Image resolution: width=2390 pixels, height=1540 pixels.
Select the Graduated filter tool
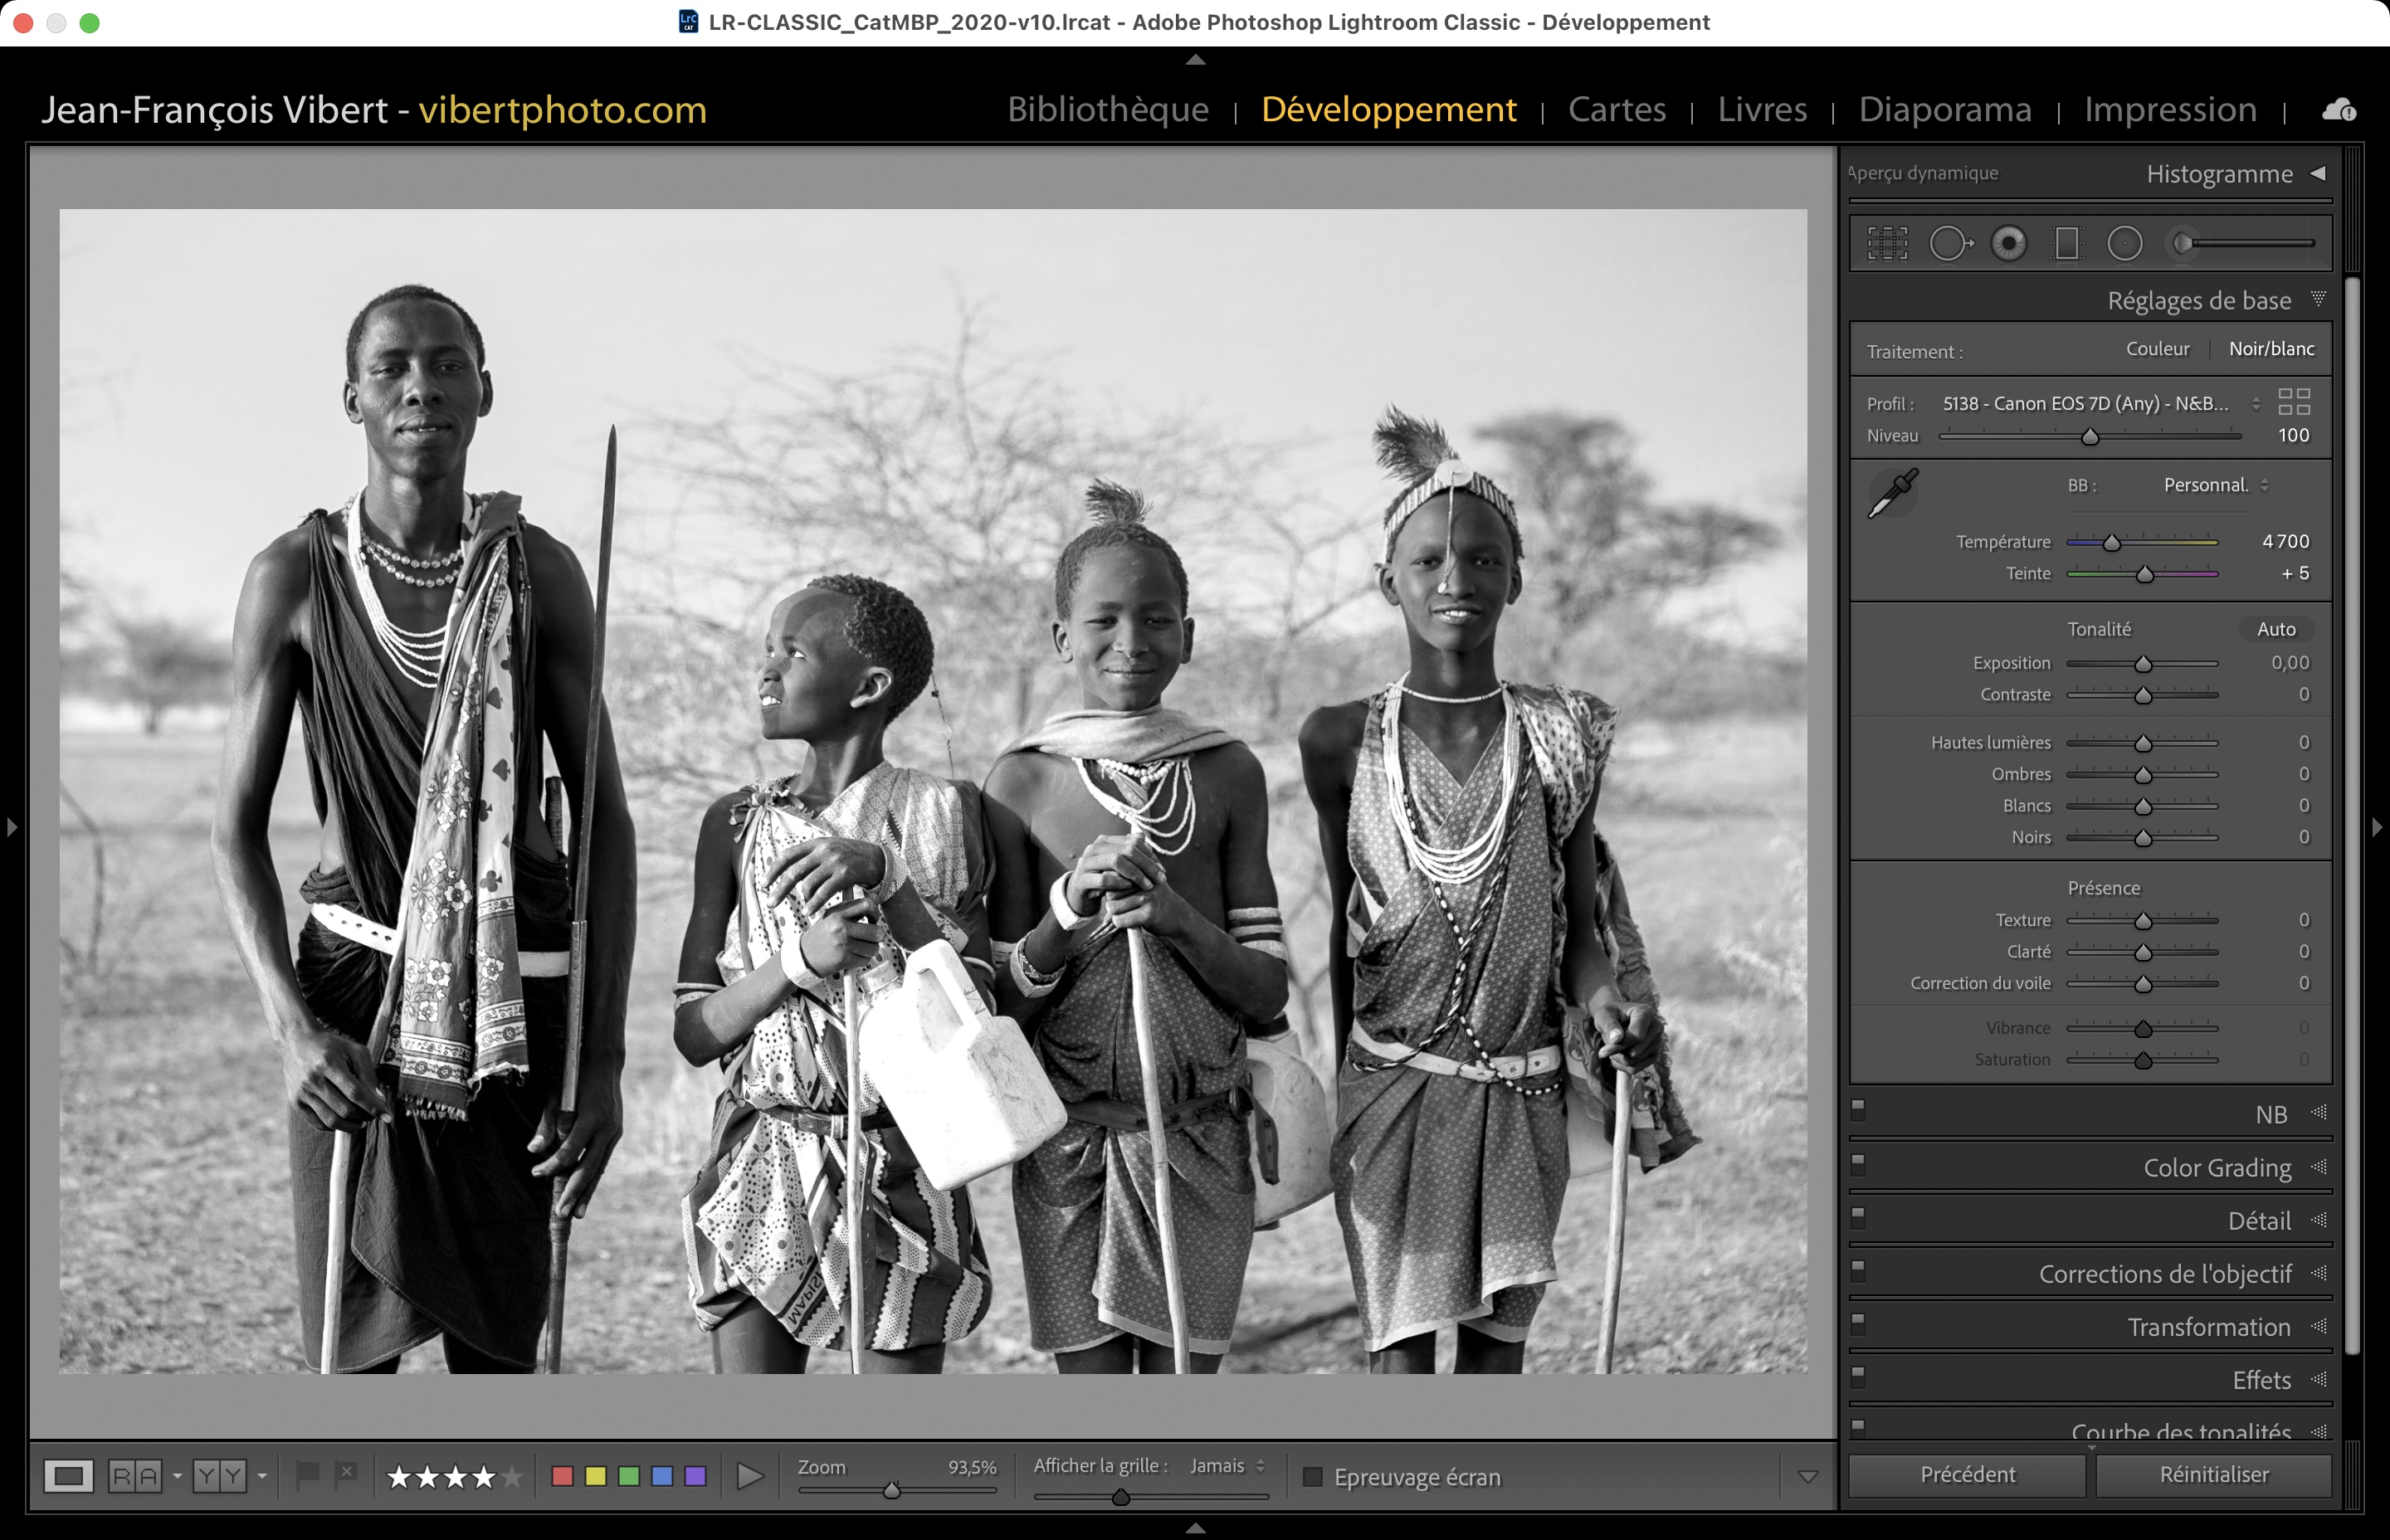pyautogui.click(x=2066, y=243)
